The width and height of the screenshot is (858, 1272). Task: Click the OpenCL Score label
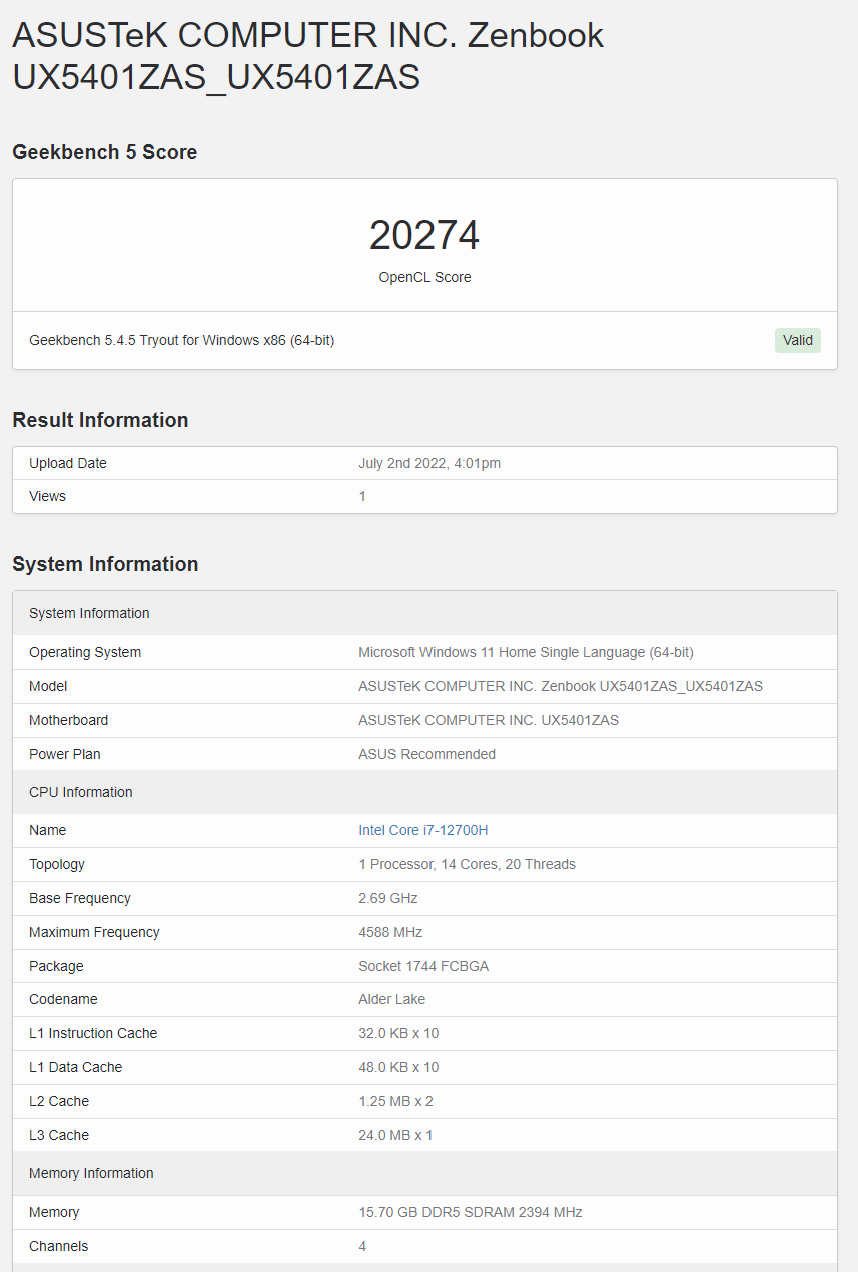[425, 277]
